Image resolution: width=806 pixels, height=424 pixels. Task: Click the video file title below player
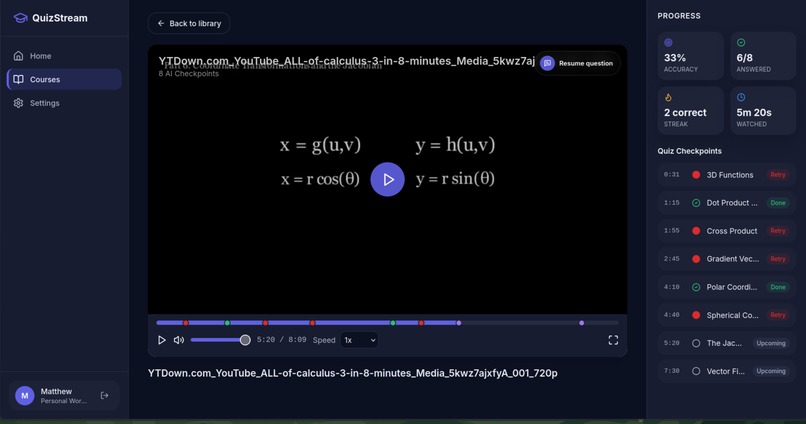pyautogui.click(x=353, y=374)
